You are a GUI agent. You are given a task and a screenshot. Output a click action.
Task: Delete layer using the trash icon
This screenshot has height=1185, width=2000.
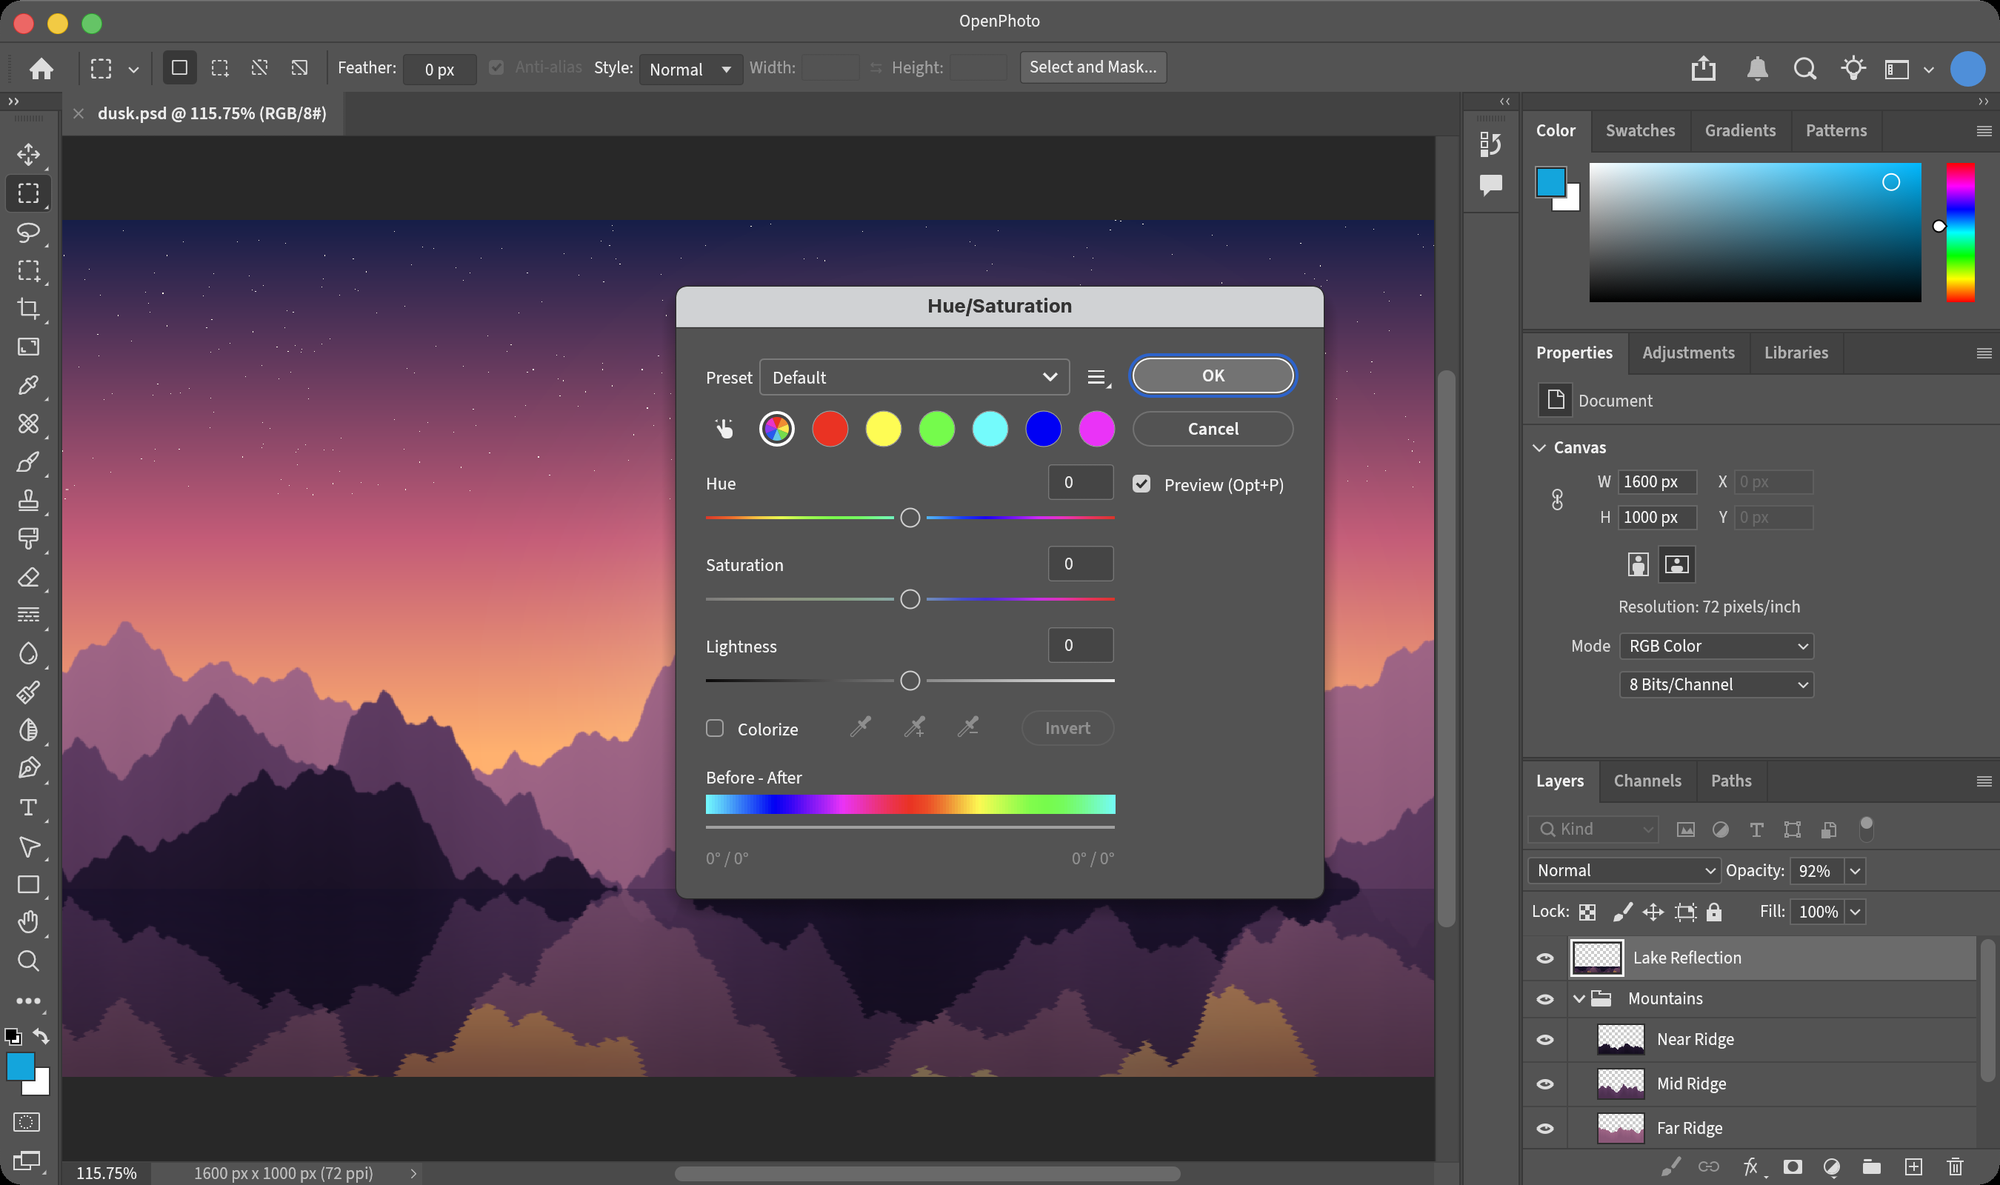point(1955,1166)
